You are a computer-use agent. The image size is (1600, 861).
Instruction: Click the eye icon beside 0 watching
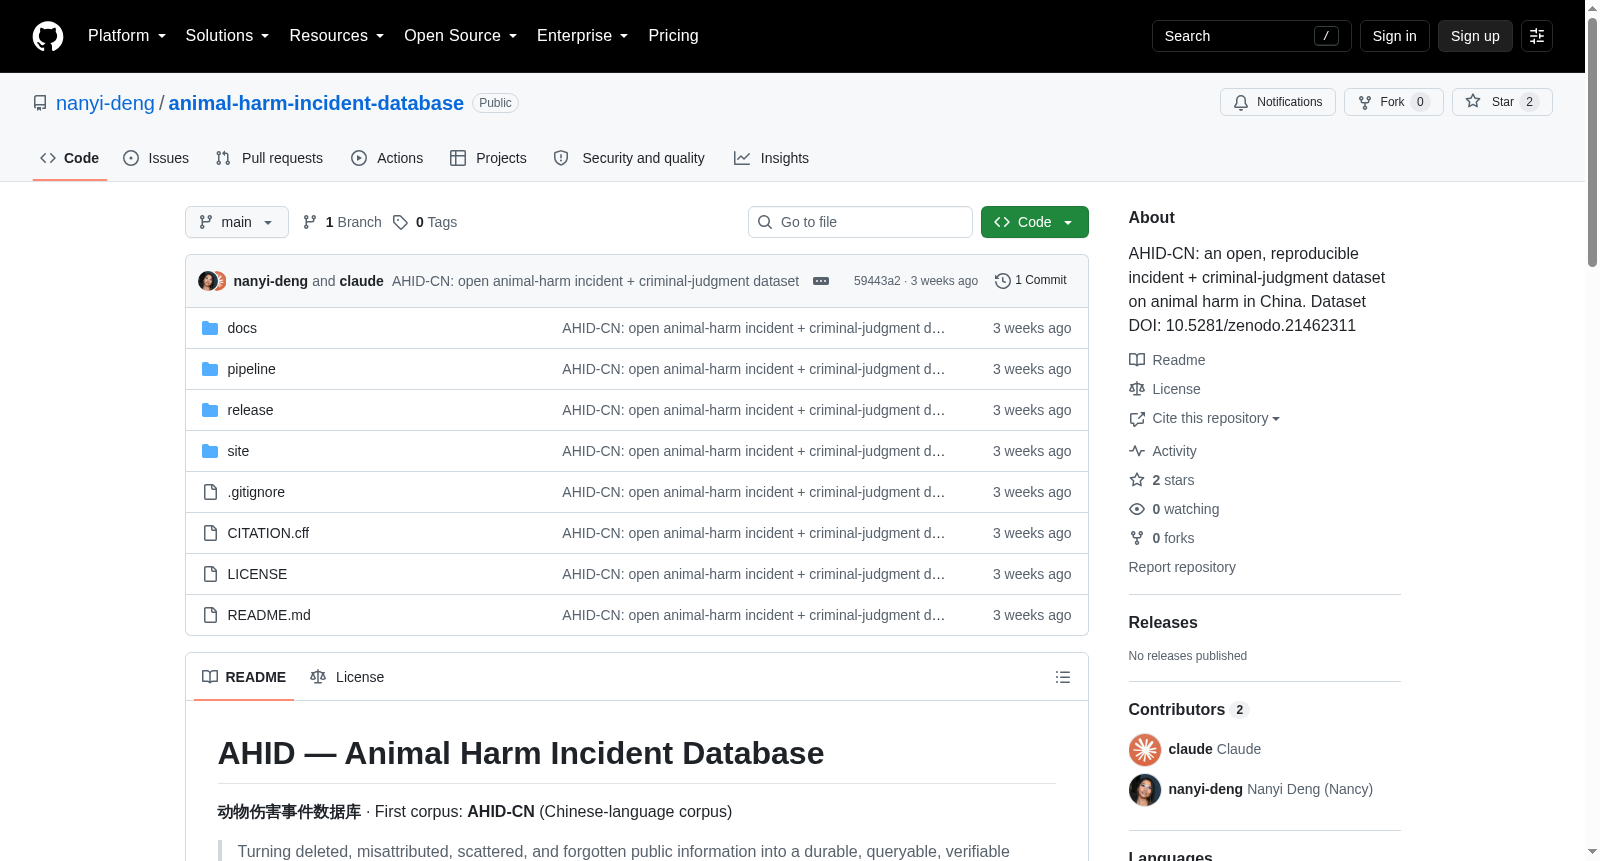click(x=1137, y=509)
